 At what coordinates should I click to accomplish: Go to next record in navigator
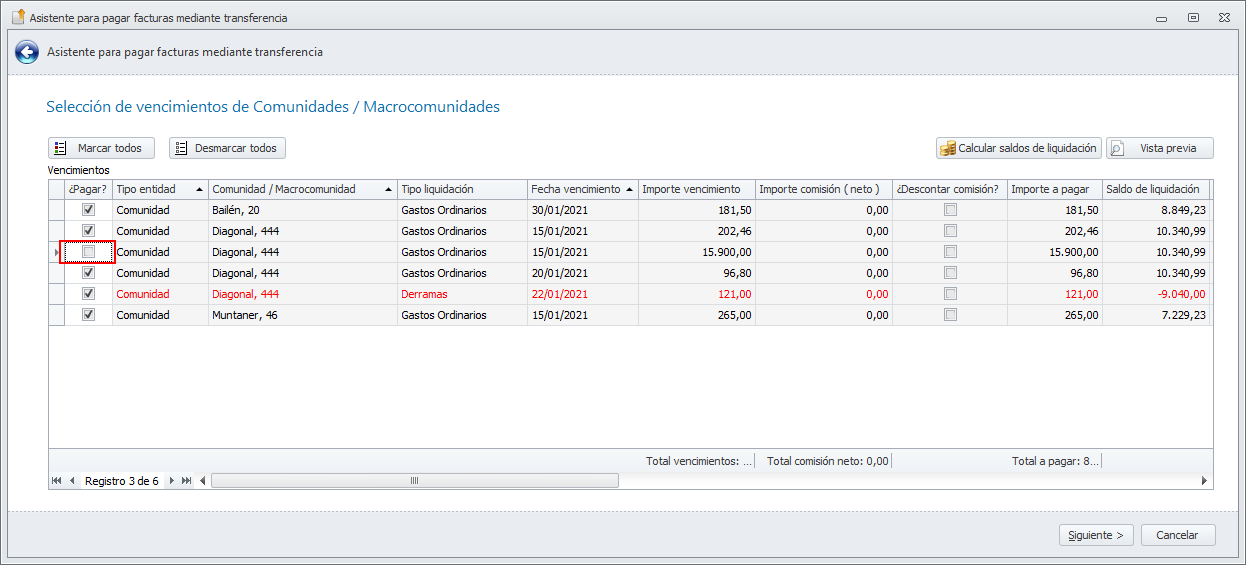pyautogui.click(x=171, y=481)
